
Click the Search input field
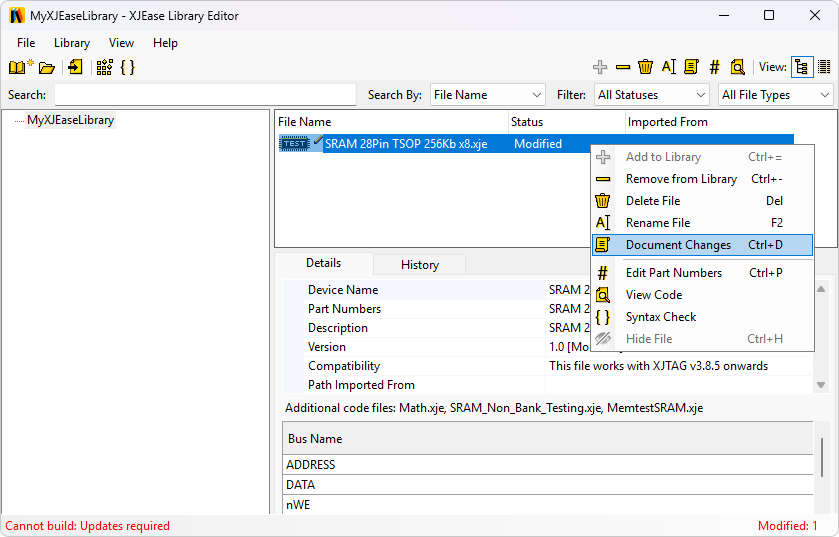coord(205,95)
